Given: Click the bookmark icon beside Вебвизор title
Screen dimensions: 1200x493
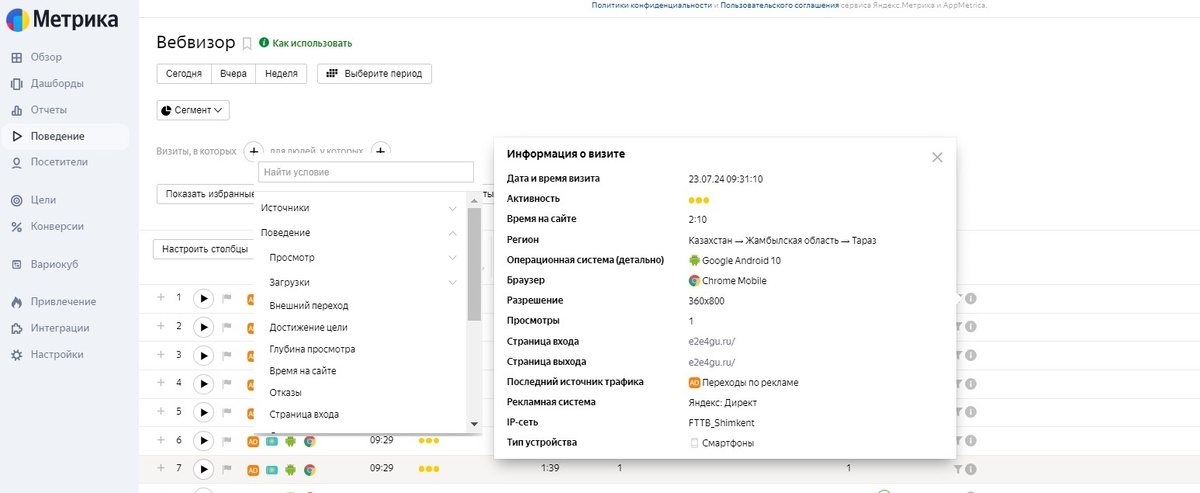Looking at the screenshot, I should [x=247, y=44].
